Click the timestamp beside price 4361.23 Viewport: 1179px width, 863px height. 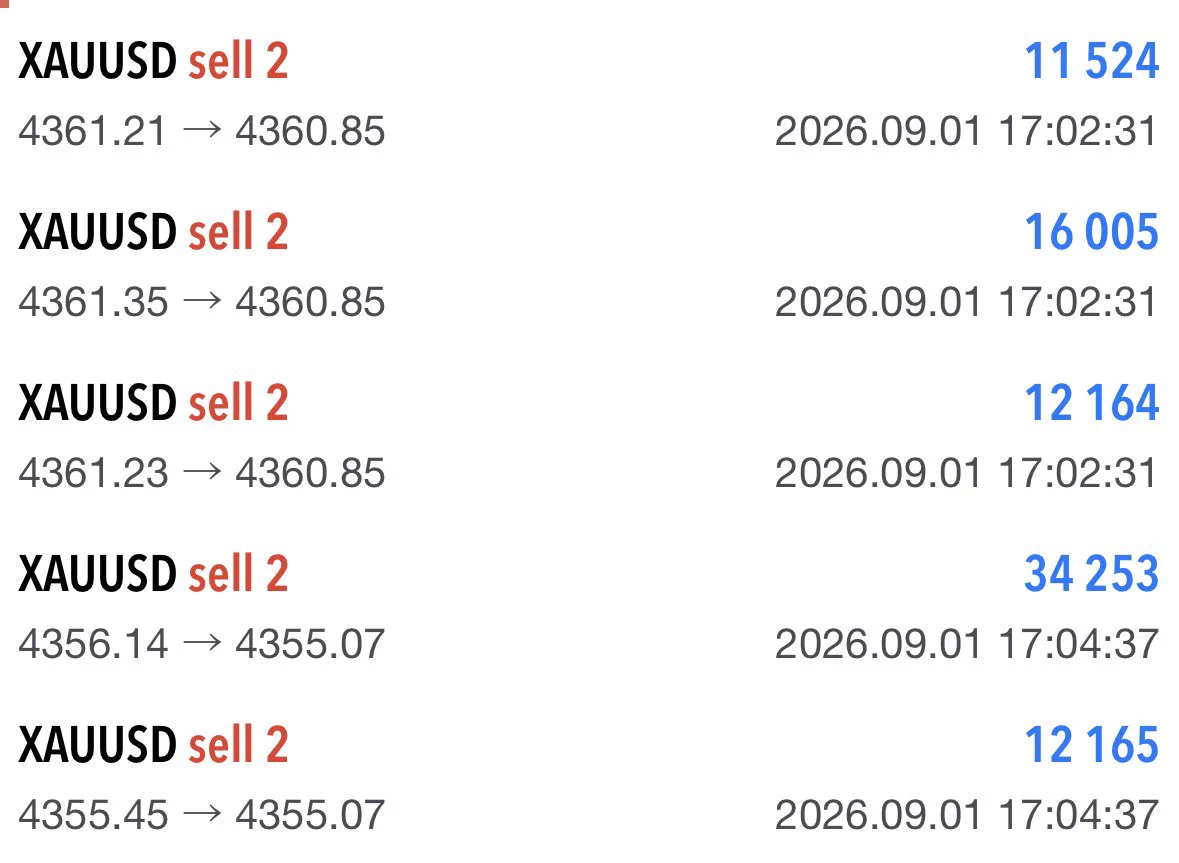pyautogui.click(x=966, y=473)
